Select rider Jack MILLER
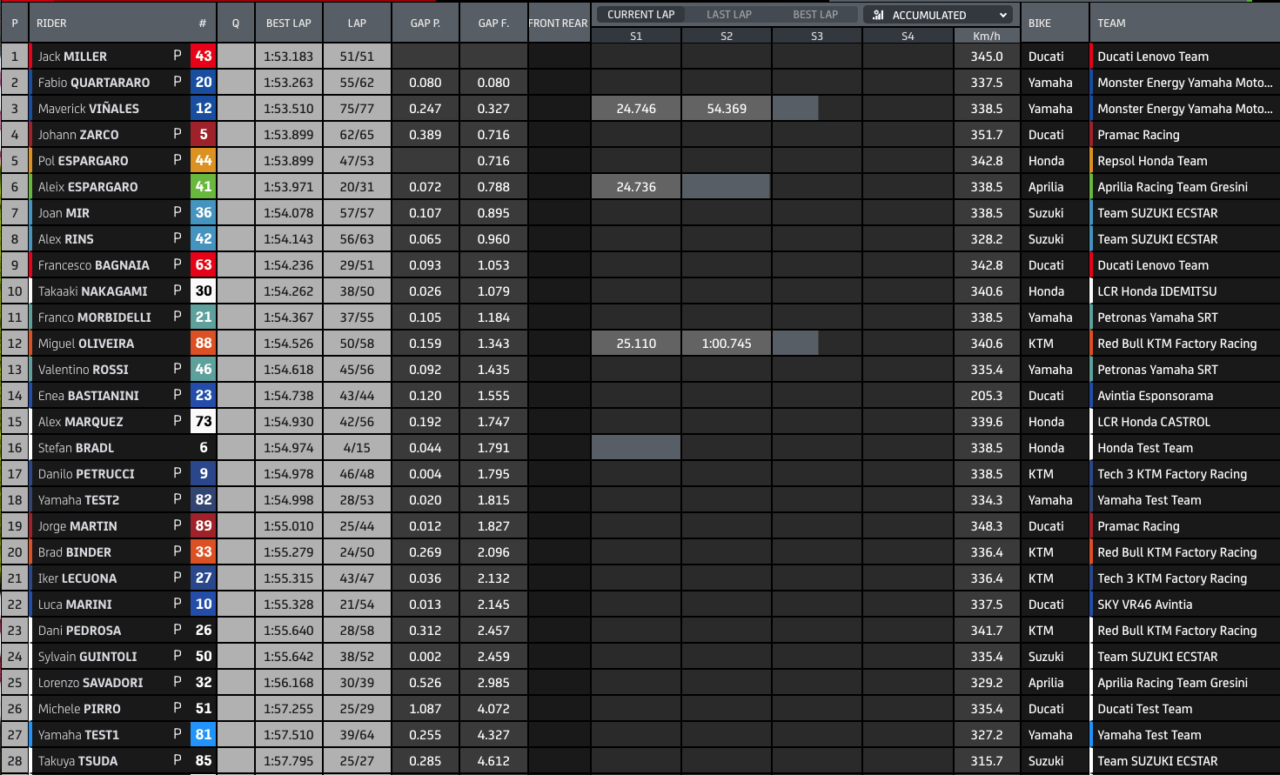Image resolution: width=1280 pixels, height=775 pixels. pos(72,57)
